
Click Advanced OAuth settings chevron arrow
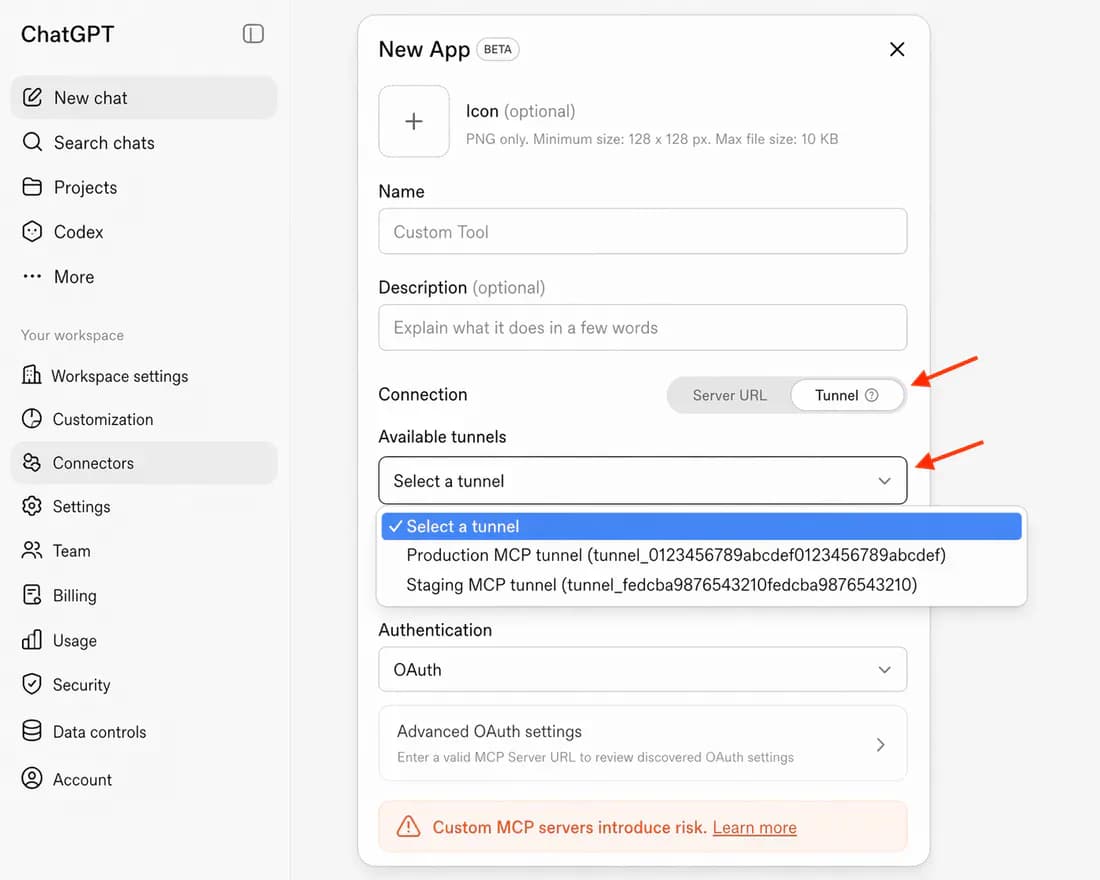[x=880, y=745]
